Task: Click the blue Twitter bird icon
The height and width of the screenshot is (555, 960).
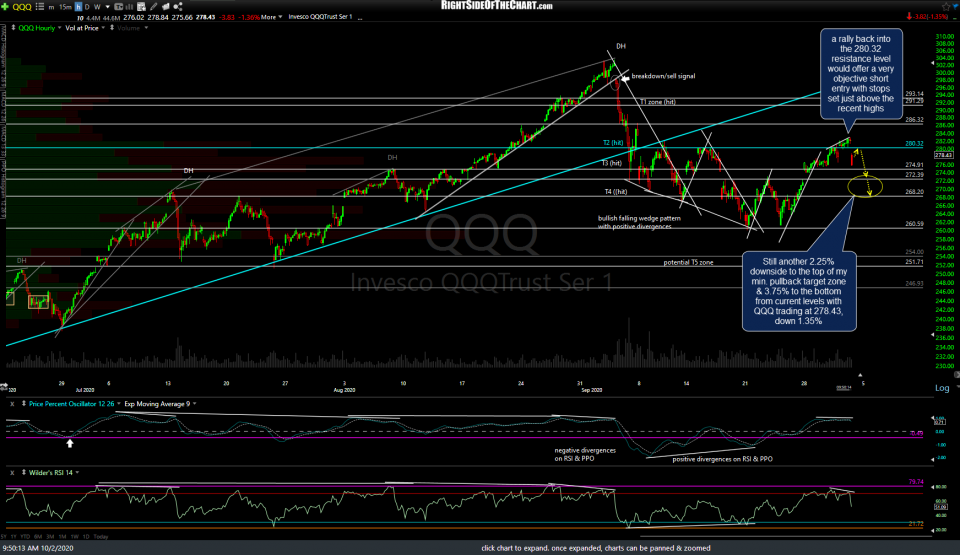Action: click(956, 6)
